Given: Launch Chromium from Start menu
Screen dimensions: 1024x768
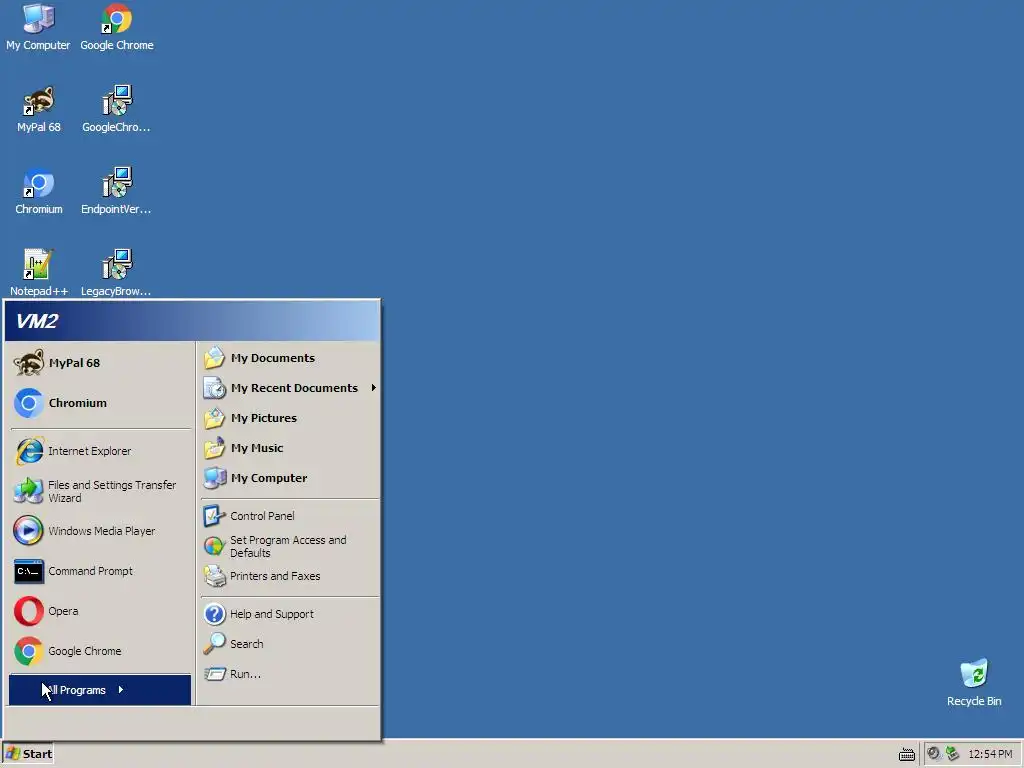Looking at the screenshot, I should coord(101,403).
